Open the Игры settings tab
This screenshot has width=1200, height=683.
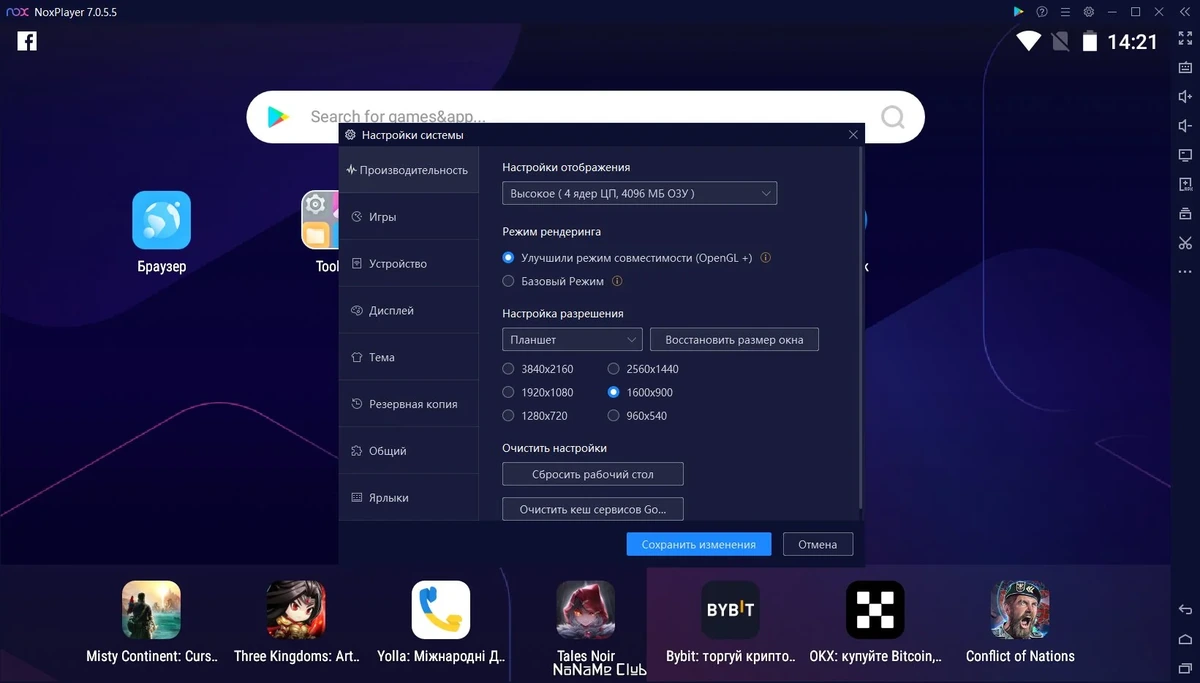click(408, 217)
